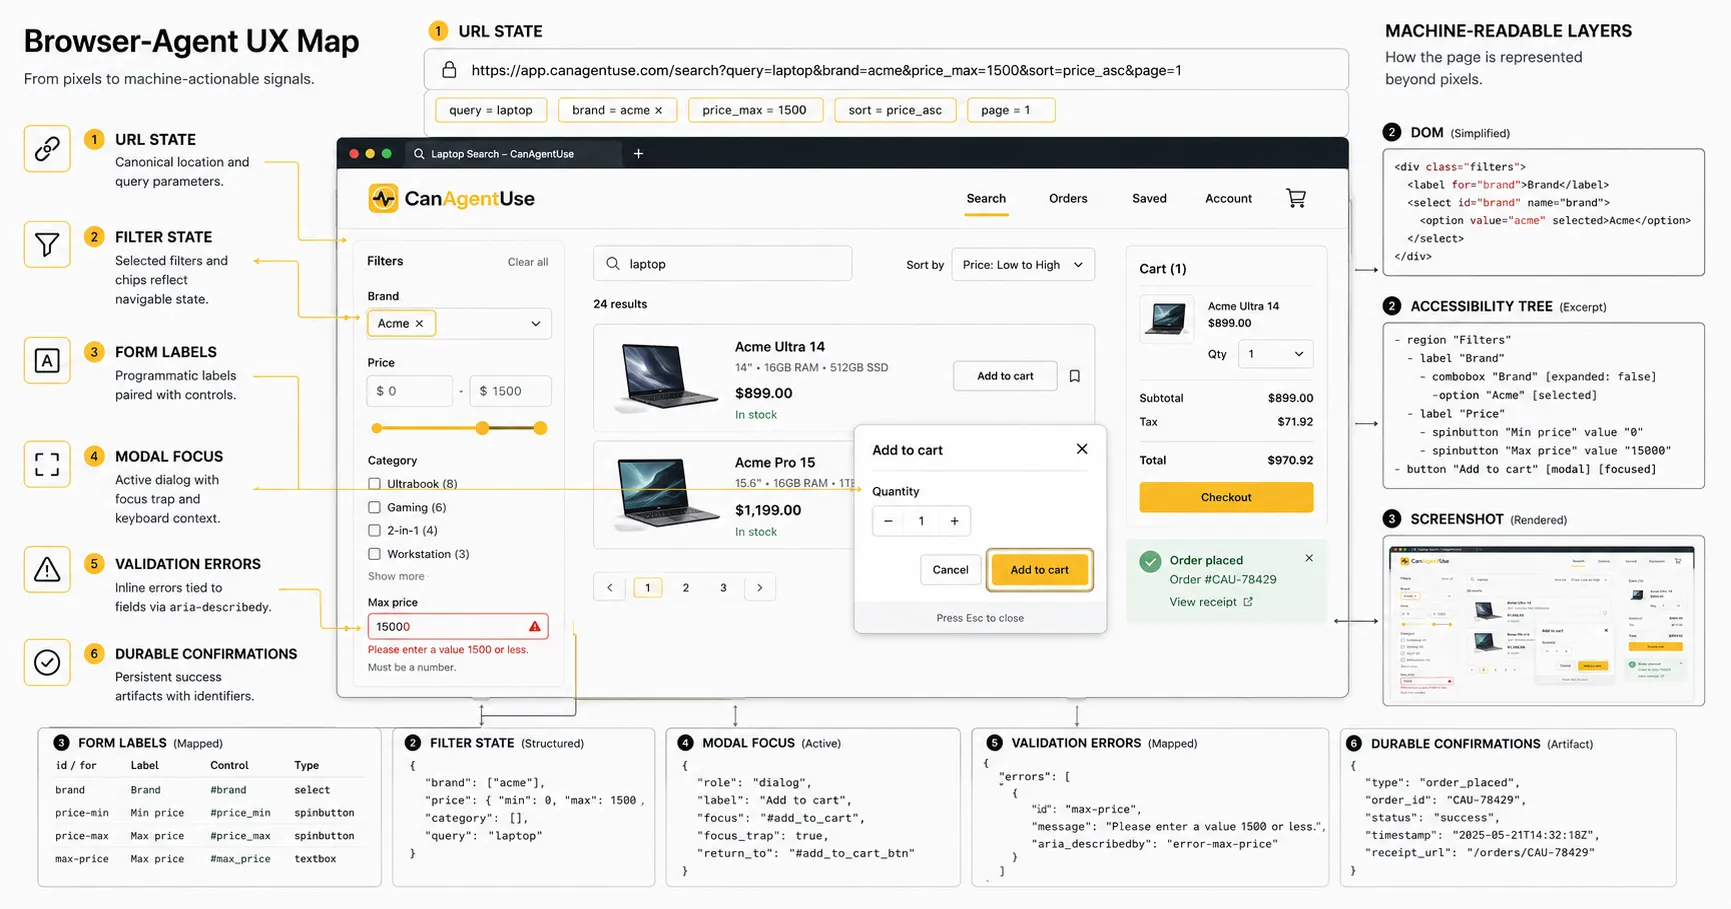Click the shopping cart icon in header
1731x909 pixels.
(x=1296, y=198)
